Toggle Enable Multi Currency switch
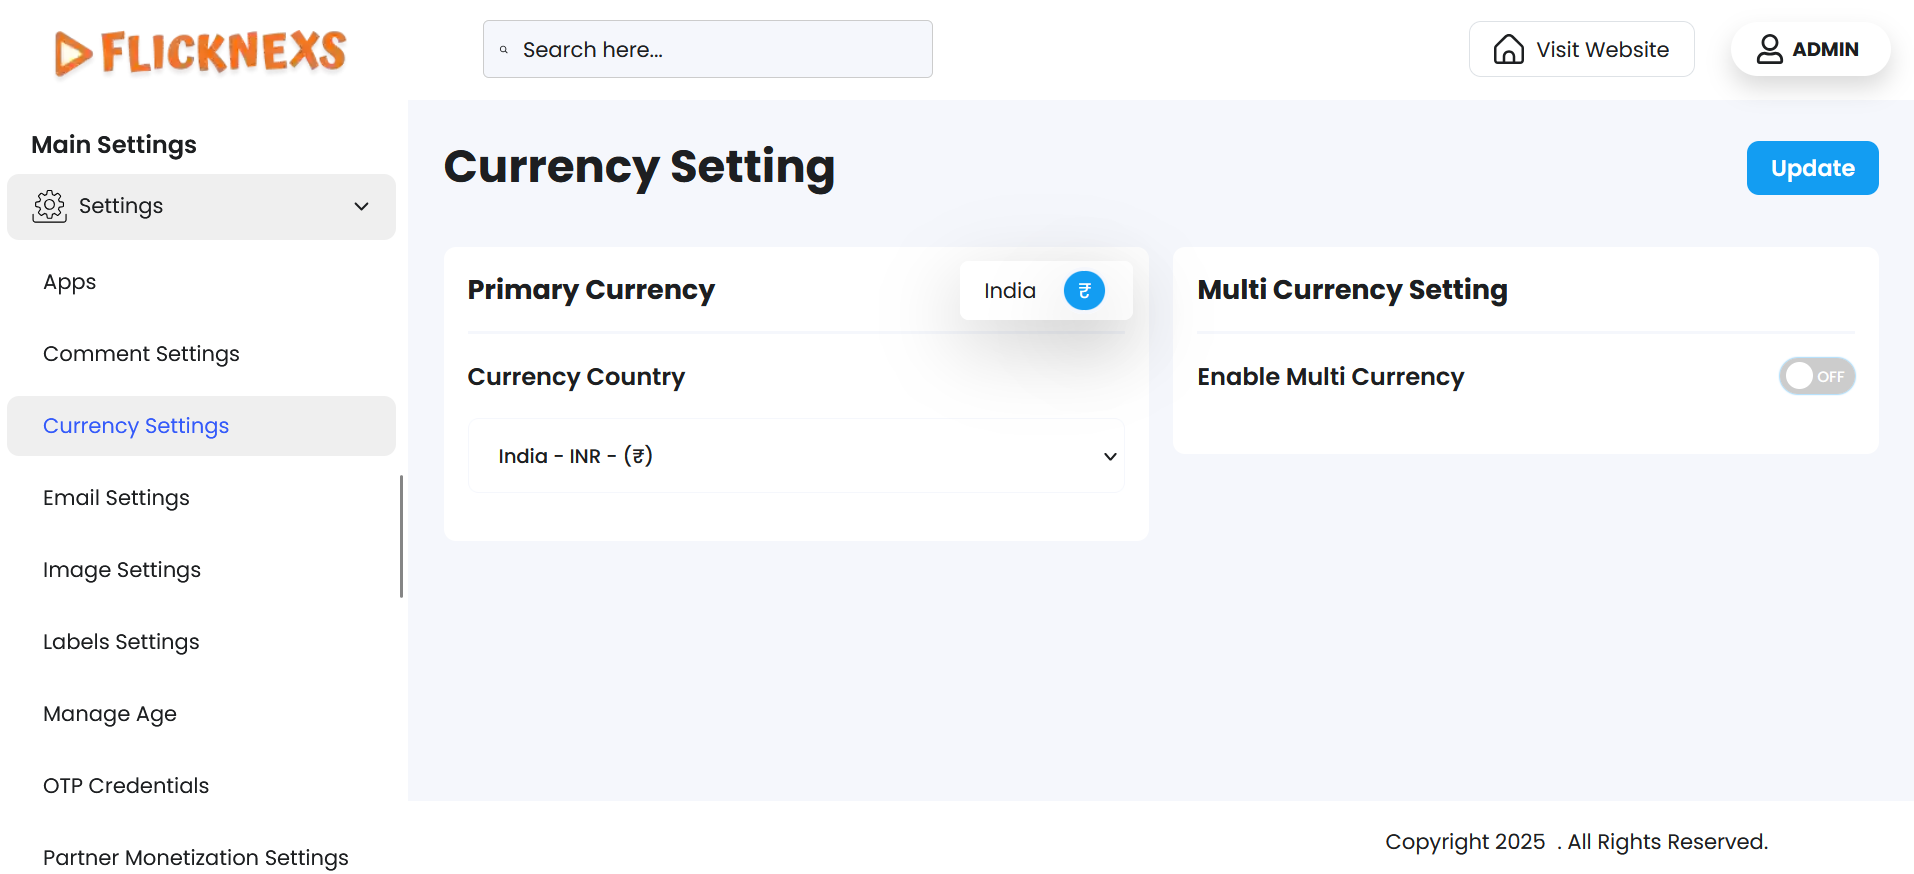The width and height of the screenshot is (1914, 874). click(1816, 376)
